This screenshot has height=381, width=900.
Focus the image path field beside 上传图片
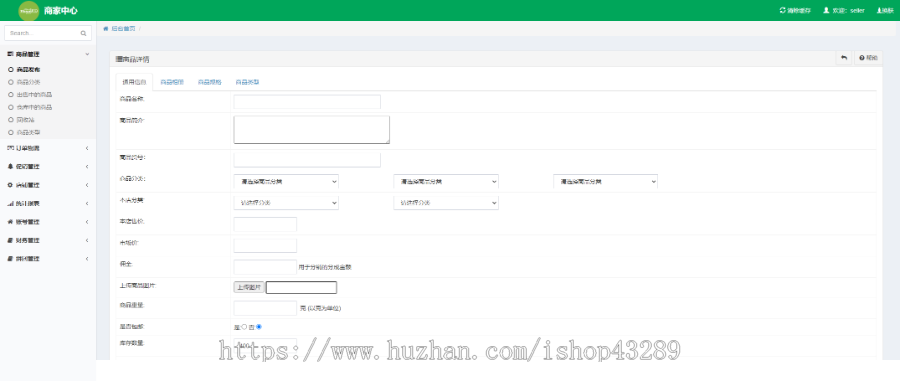[301, 287]
